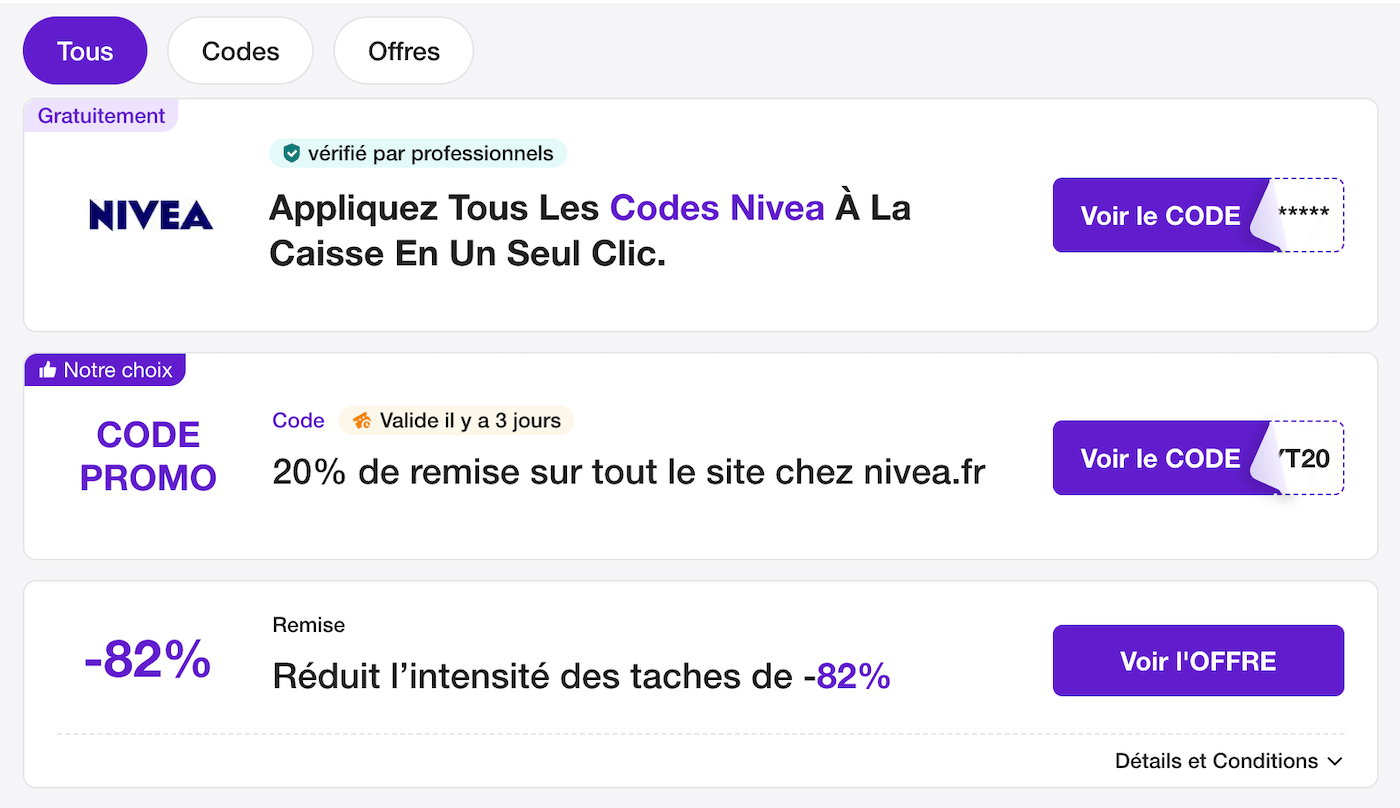Click the chevron beside Détails et Conditions
This screenshot has height=808, width=1400.
[1336, 761]
